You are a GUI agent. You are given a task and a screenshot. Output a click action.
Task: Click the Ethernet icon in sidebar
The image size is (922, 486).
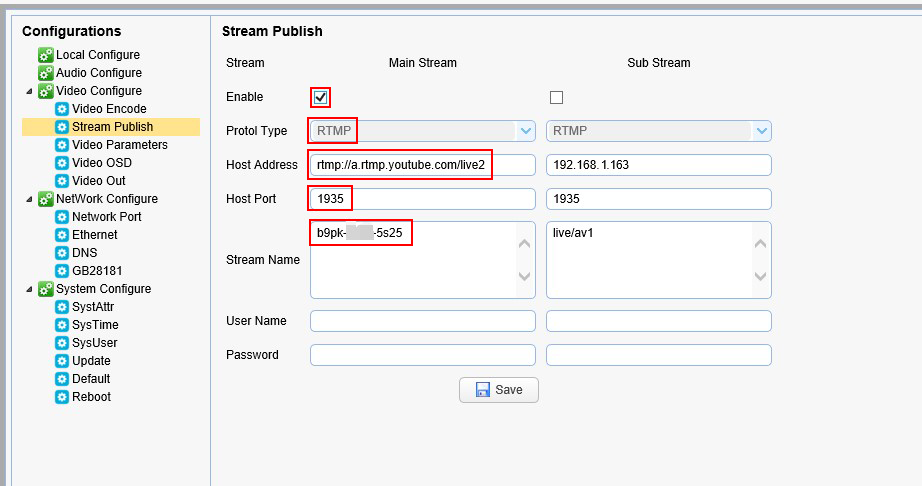[x=62, y=235]
